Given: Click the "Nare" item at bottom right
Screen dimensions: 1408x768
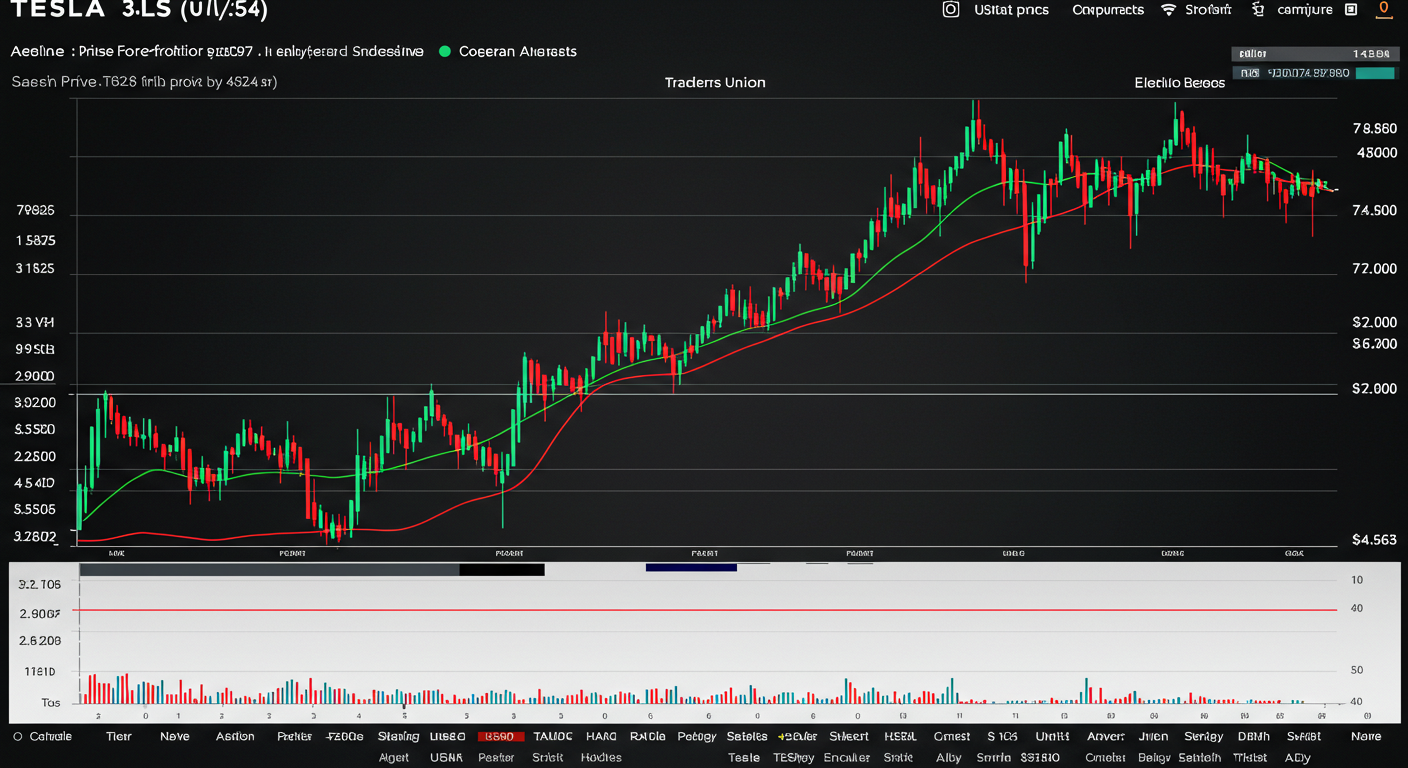Looking at the screenshot, I should point(1366,736).
